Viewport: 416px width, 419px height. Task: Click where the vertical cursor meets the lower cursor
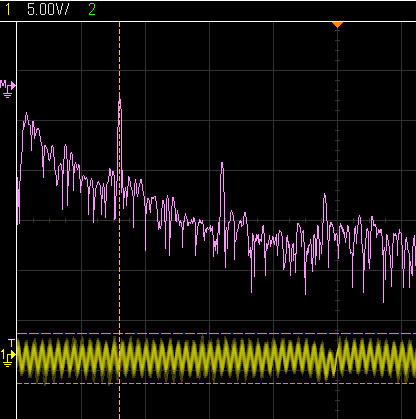tap(119, 383)
